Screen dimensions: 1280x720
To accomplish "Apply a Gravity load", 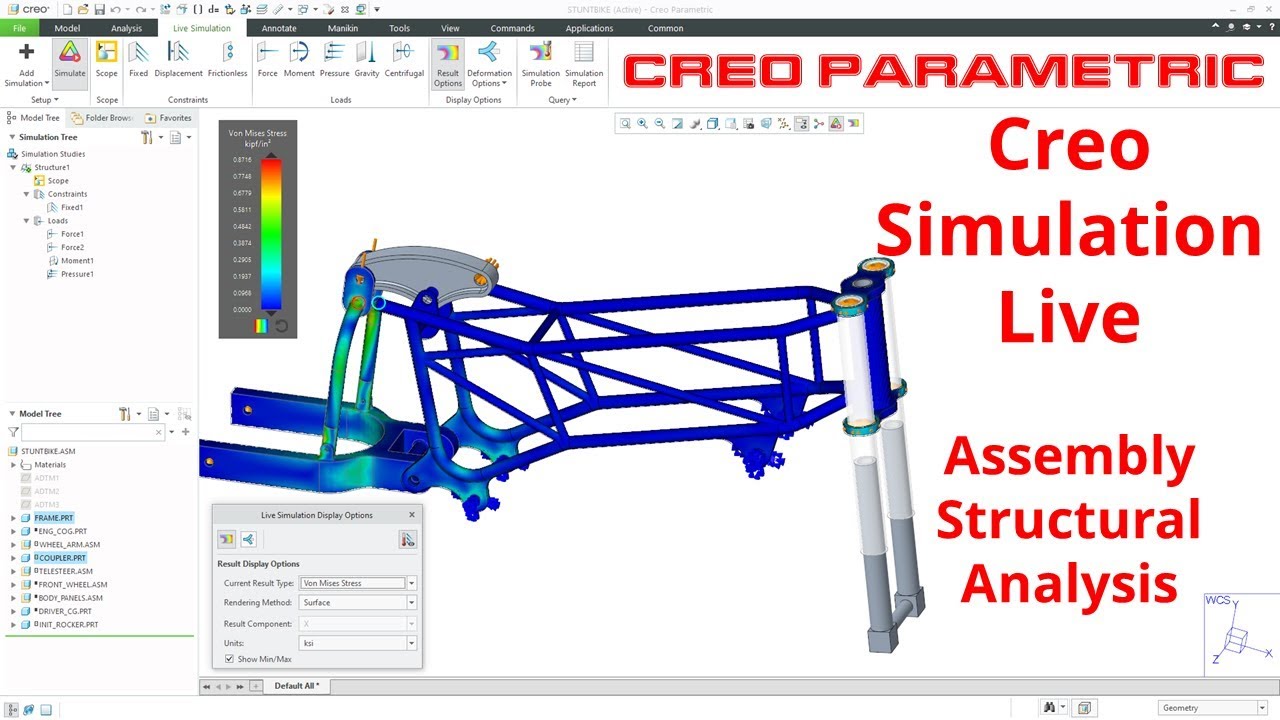I will (x=367, y=61).
